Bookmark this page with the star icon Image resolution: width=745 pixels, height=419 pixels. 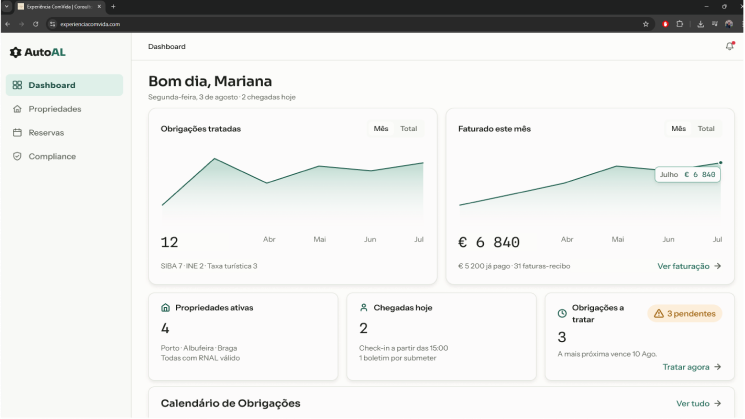(645, 24)
